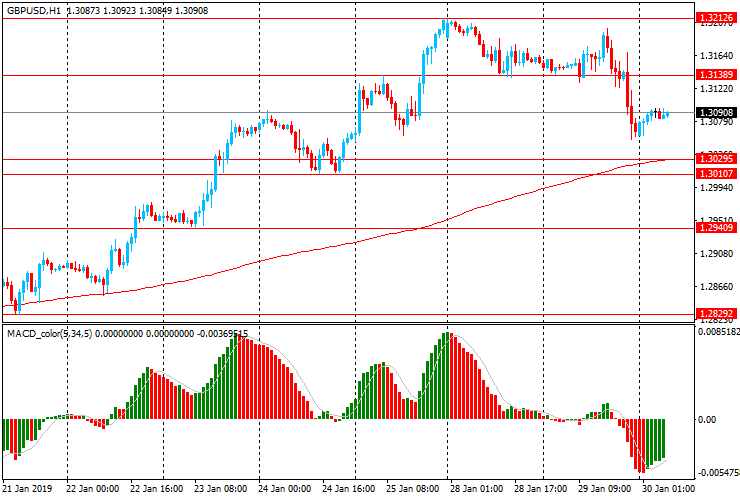Click the 1.30295 red price label
This screenshot has width=740, height=500.
point(716,159)
